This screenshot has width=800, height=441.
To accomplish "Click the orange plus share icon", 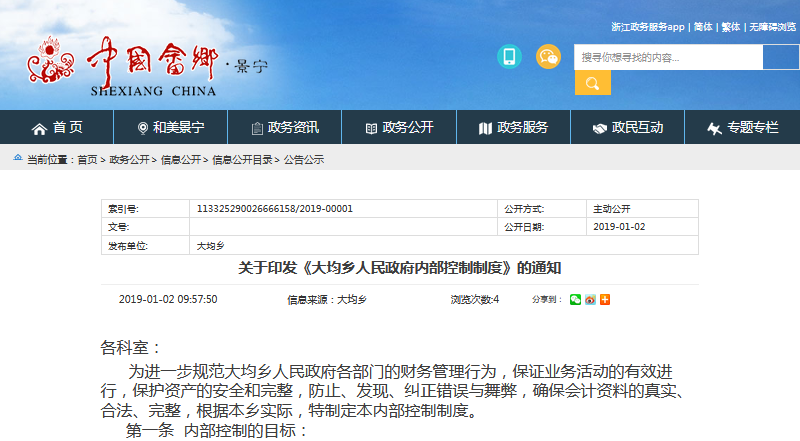I will coord(604,299).
